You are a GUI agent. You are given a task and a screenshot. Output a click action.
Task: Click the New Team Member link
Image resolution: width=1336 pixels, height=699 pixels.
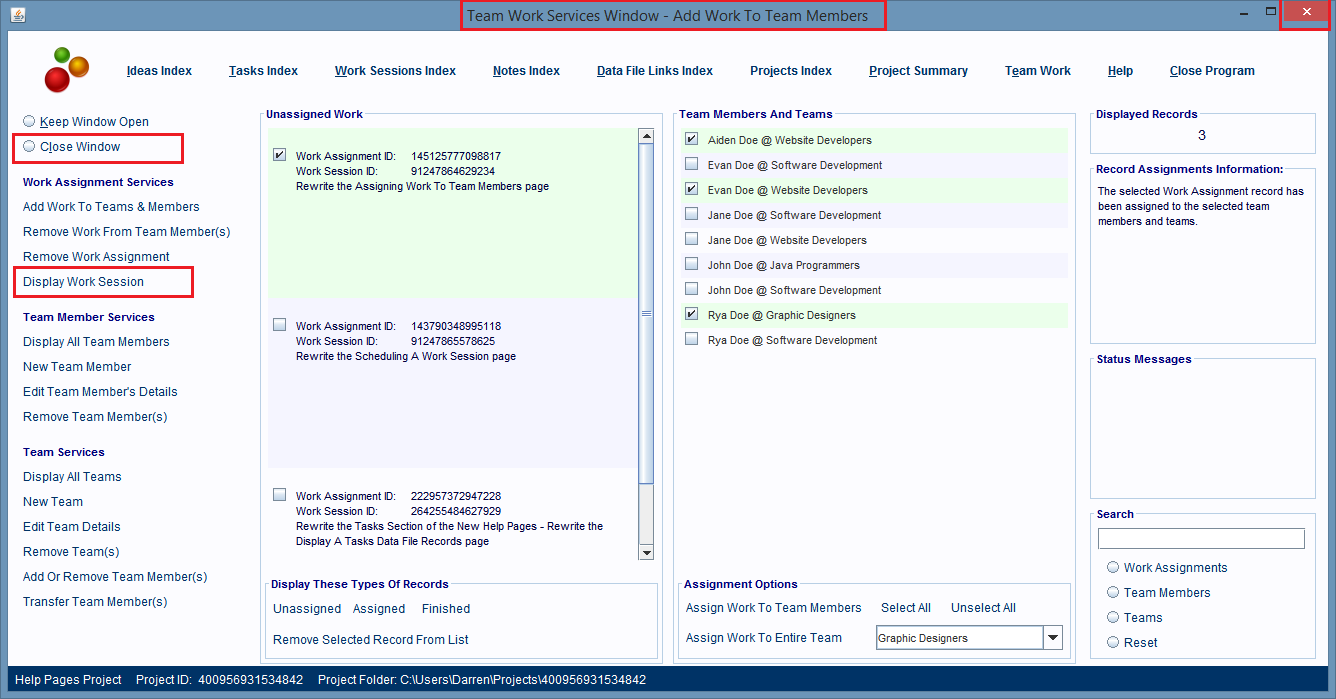click(77, 366)
